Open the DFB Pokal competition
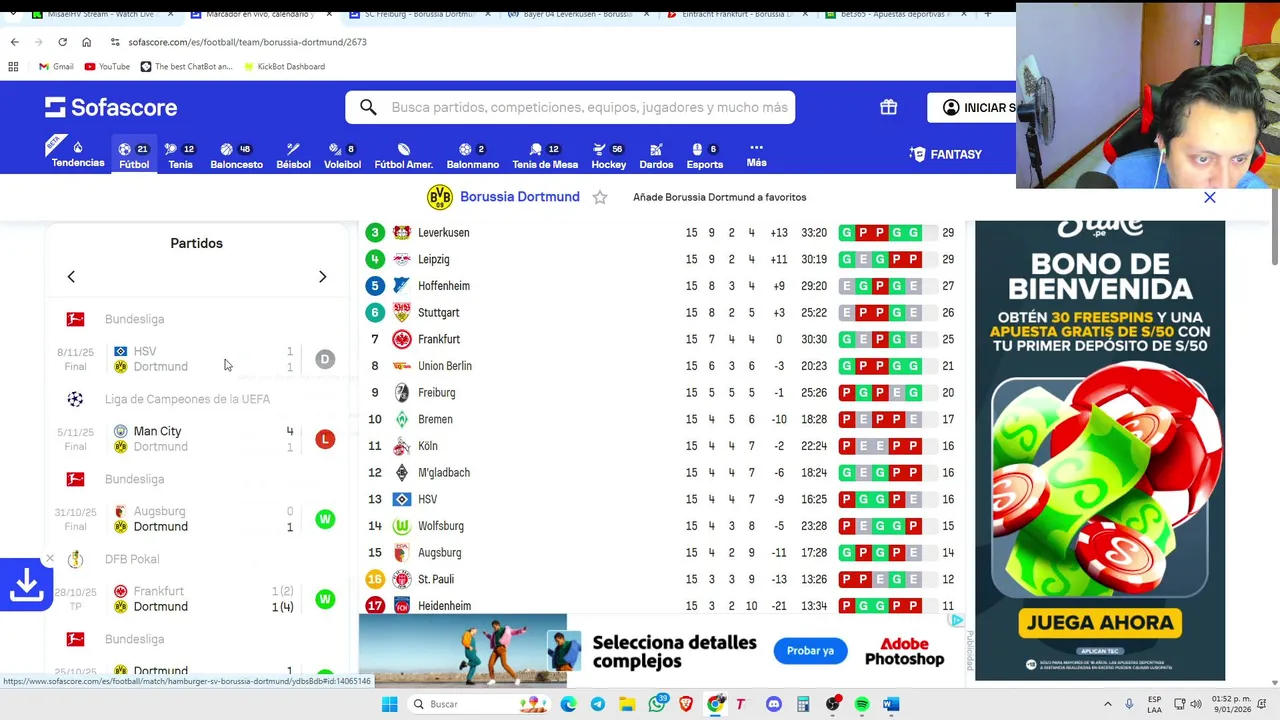 tap(132, 559)
